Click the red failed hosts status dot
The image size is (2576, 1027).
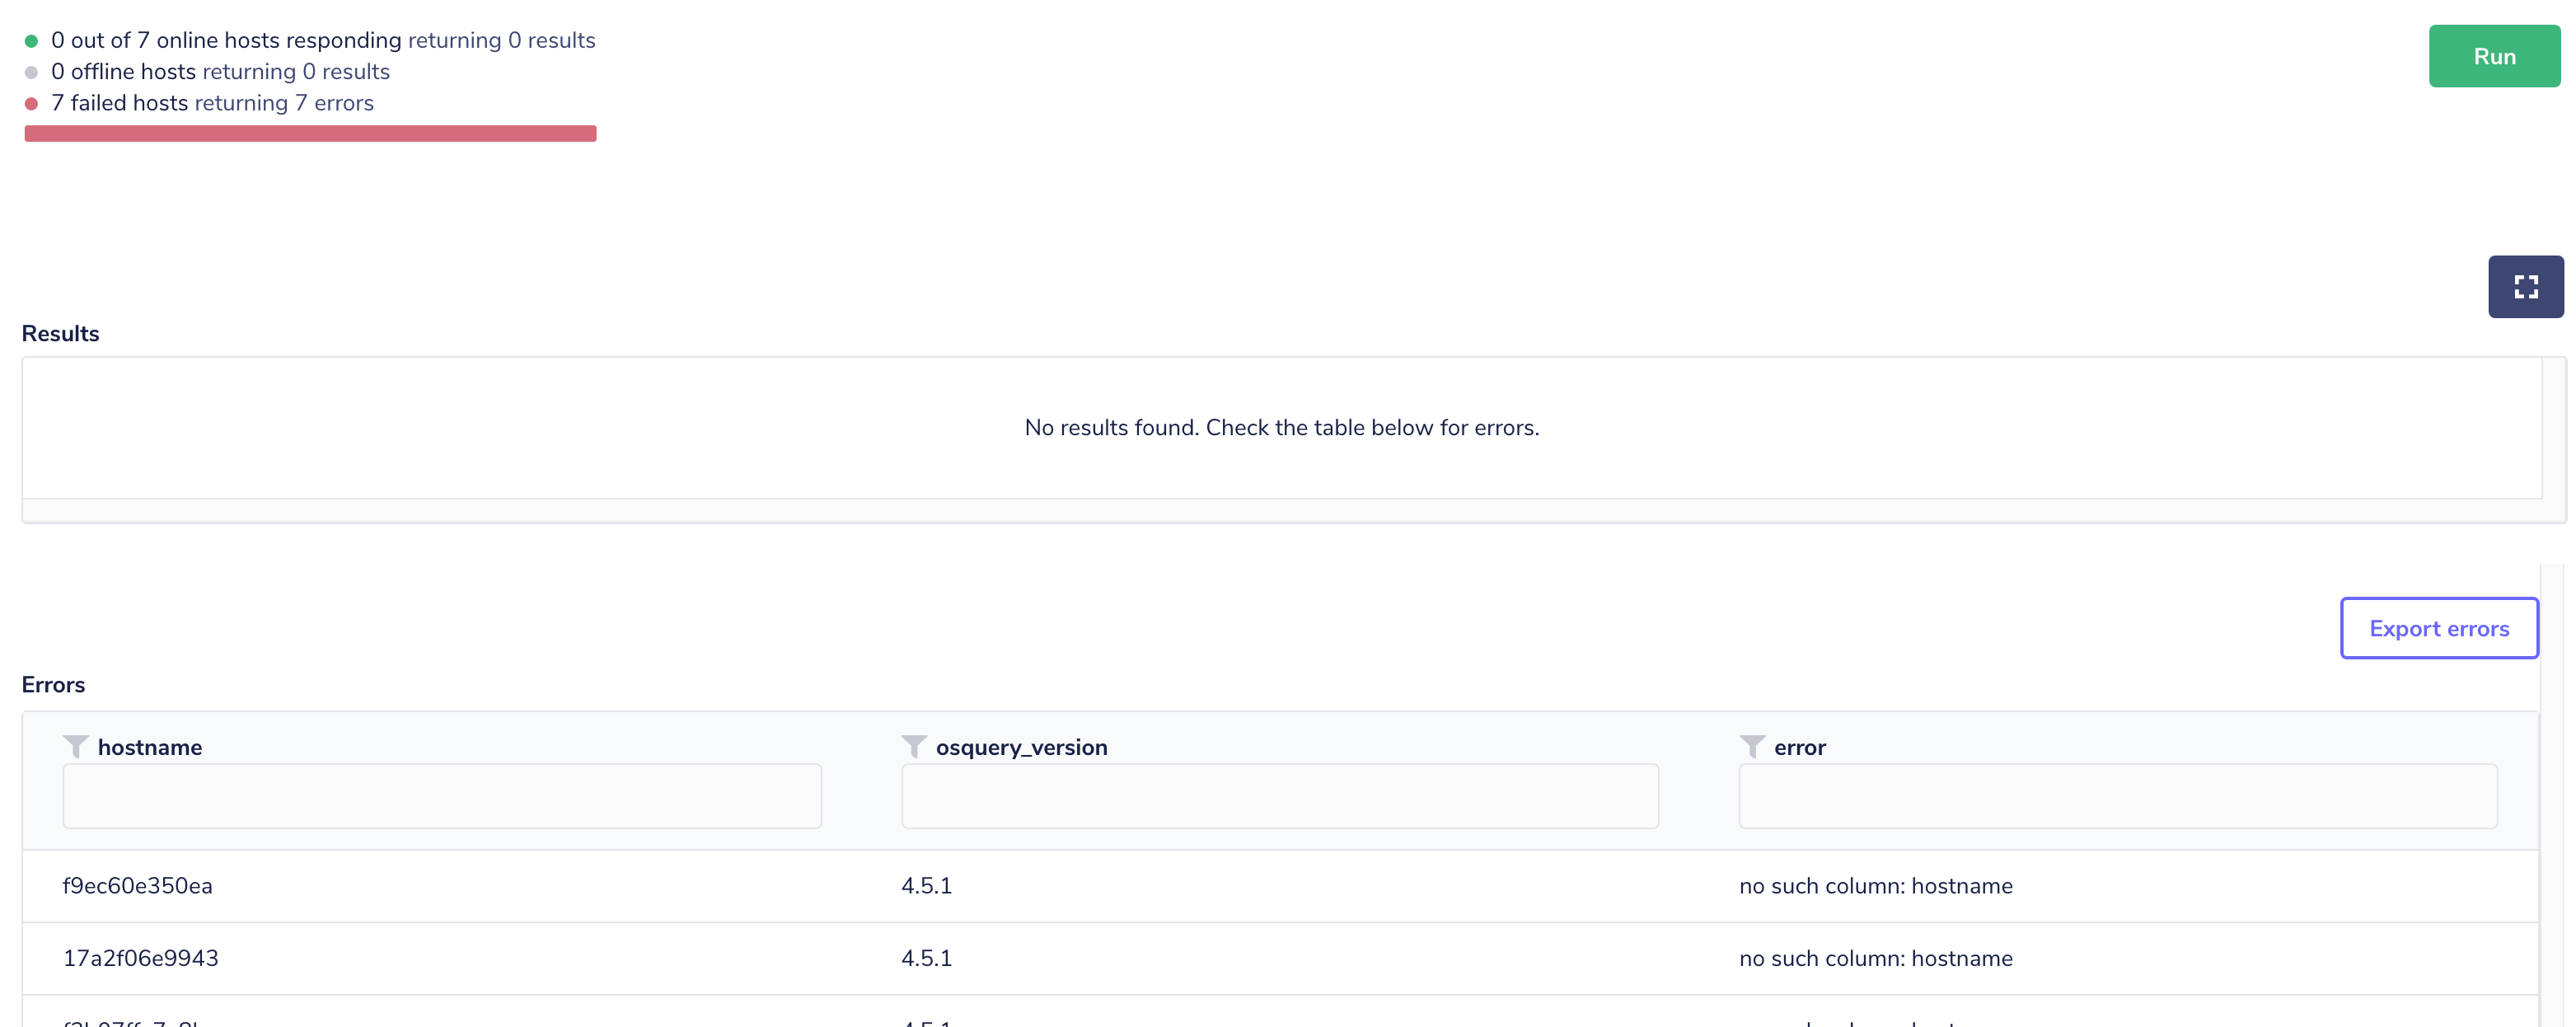[x=31, y=103]
